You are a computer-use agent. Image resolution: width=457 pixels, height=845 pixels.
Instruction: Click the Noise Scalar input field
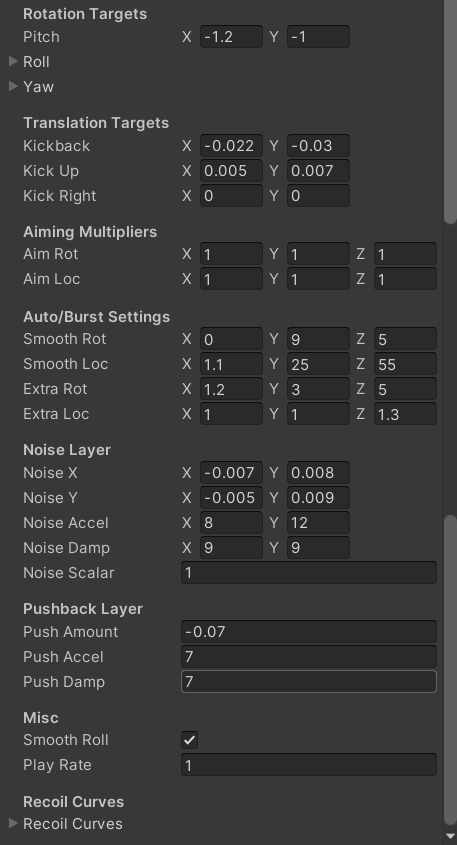(309, 572)
